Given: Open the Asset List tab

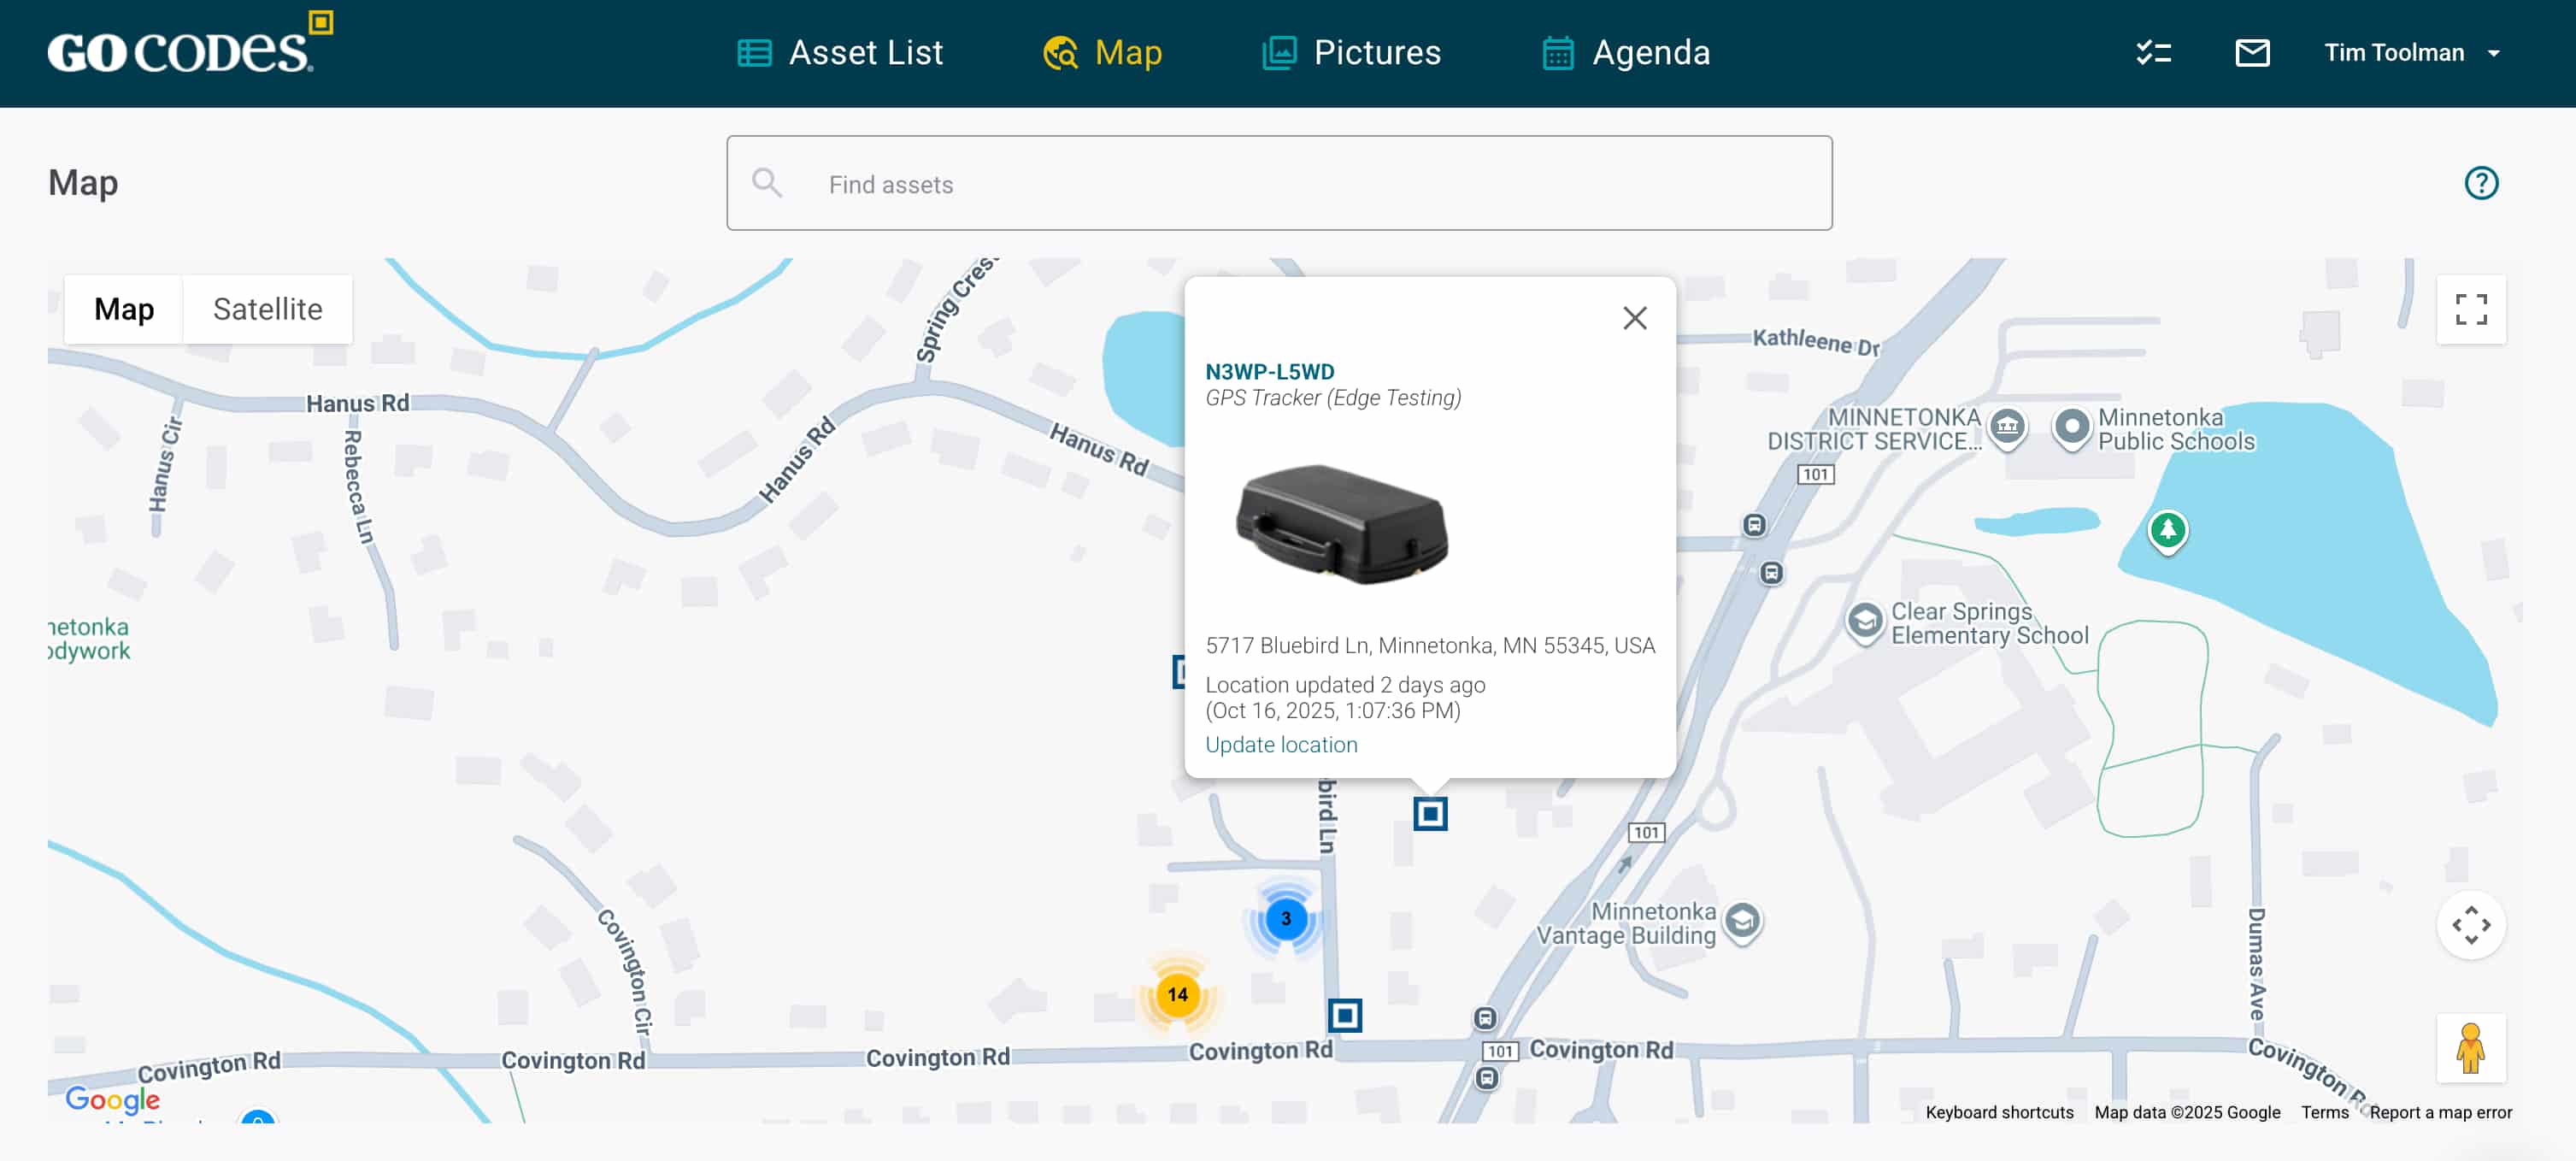Looking at the screenshot, I should [x=840, y=53].
